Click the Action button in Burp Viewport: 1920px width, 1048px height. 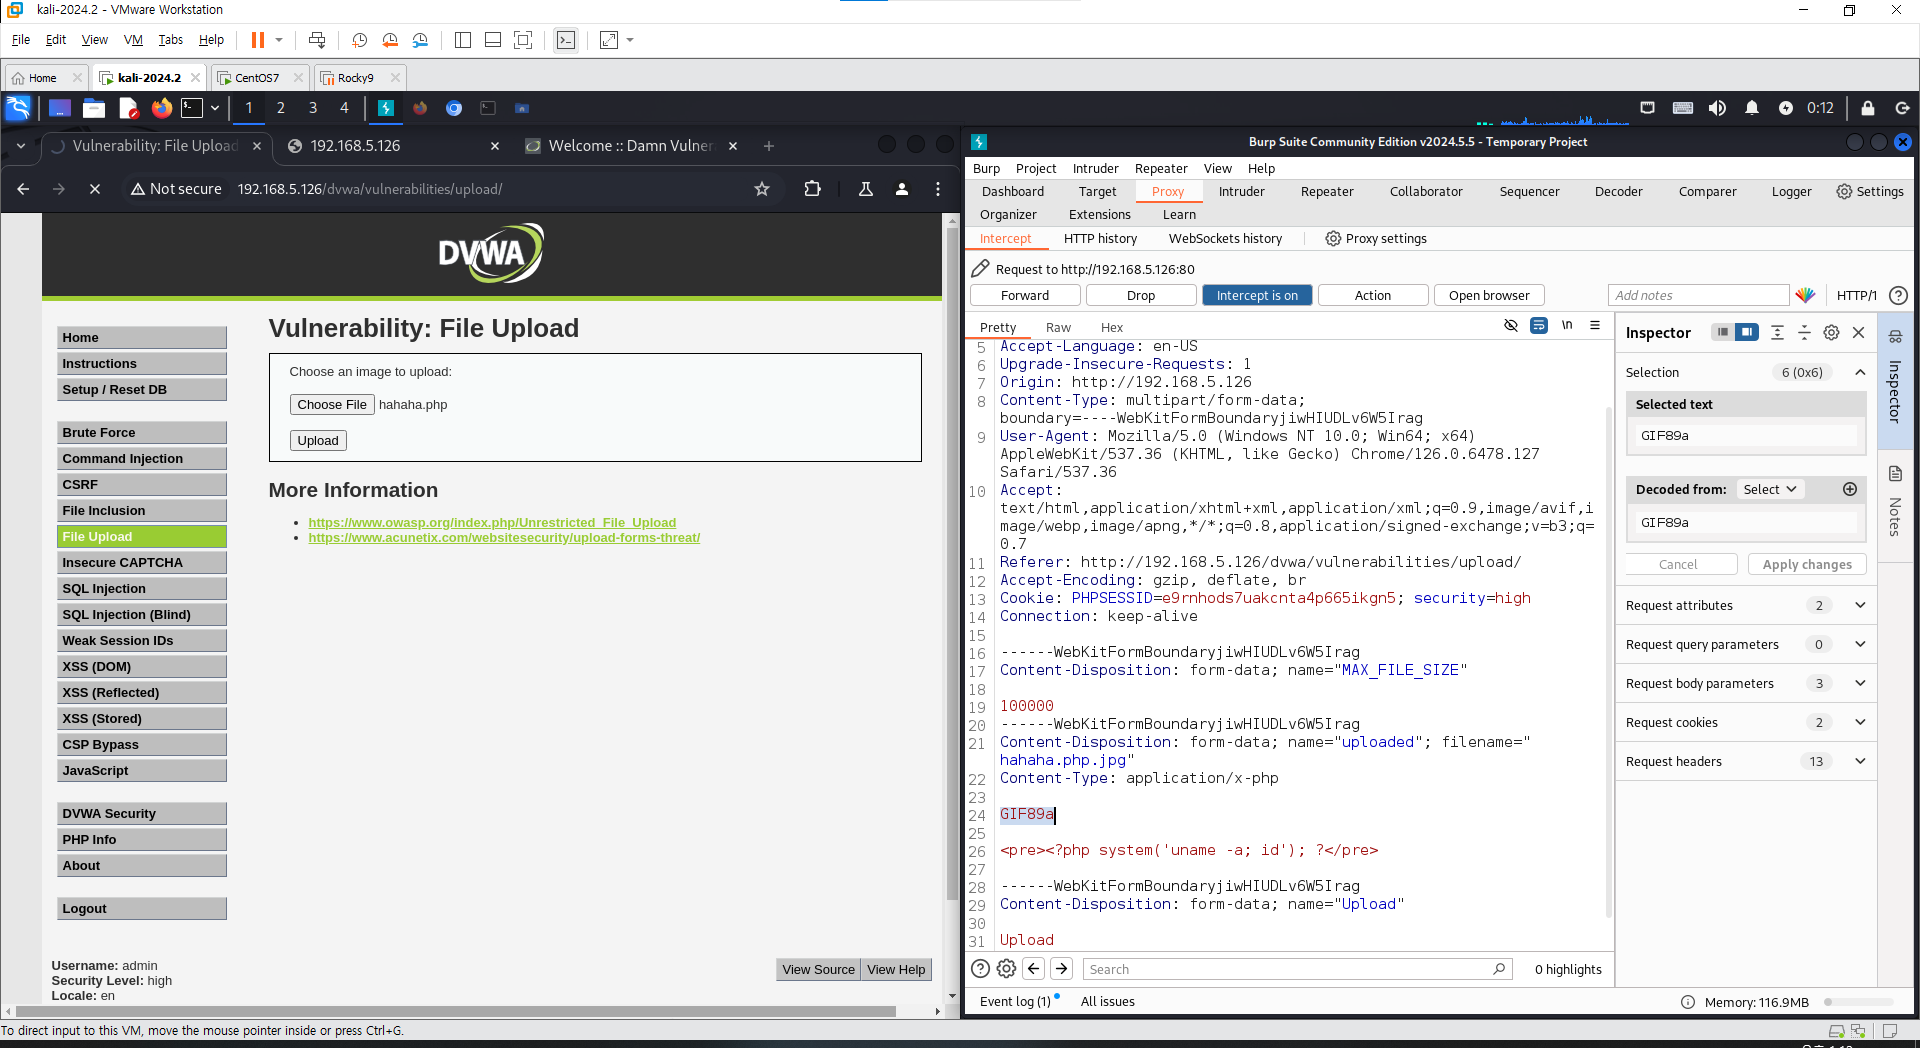1373,295
